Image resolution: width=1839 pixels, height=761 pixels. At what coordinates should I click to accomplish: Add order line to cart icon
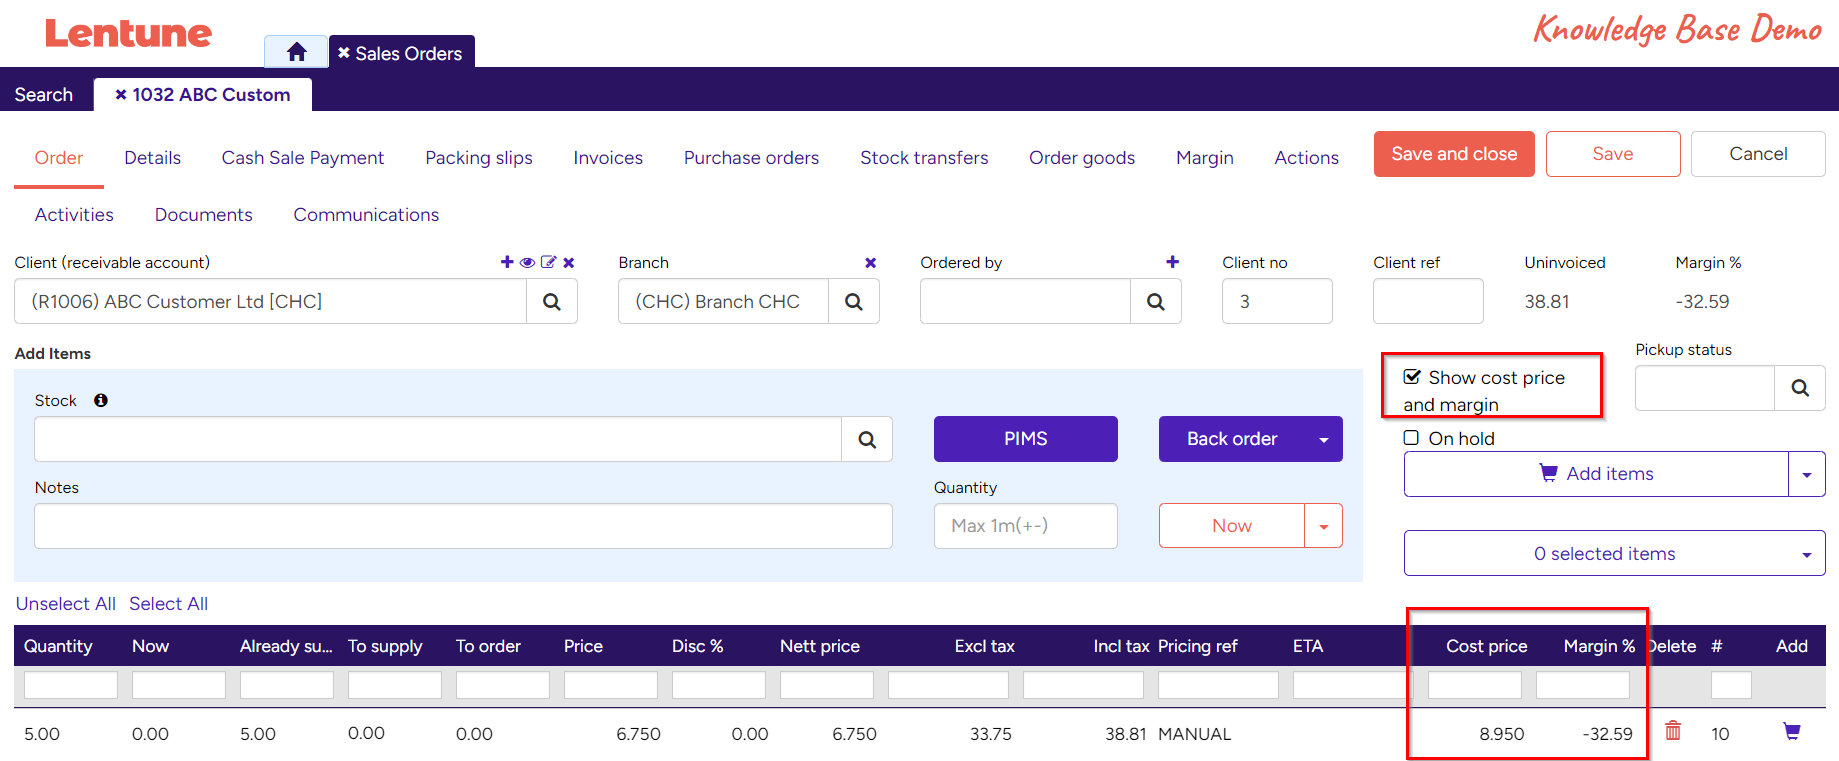[1792, 731]
